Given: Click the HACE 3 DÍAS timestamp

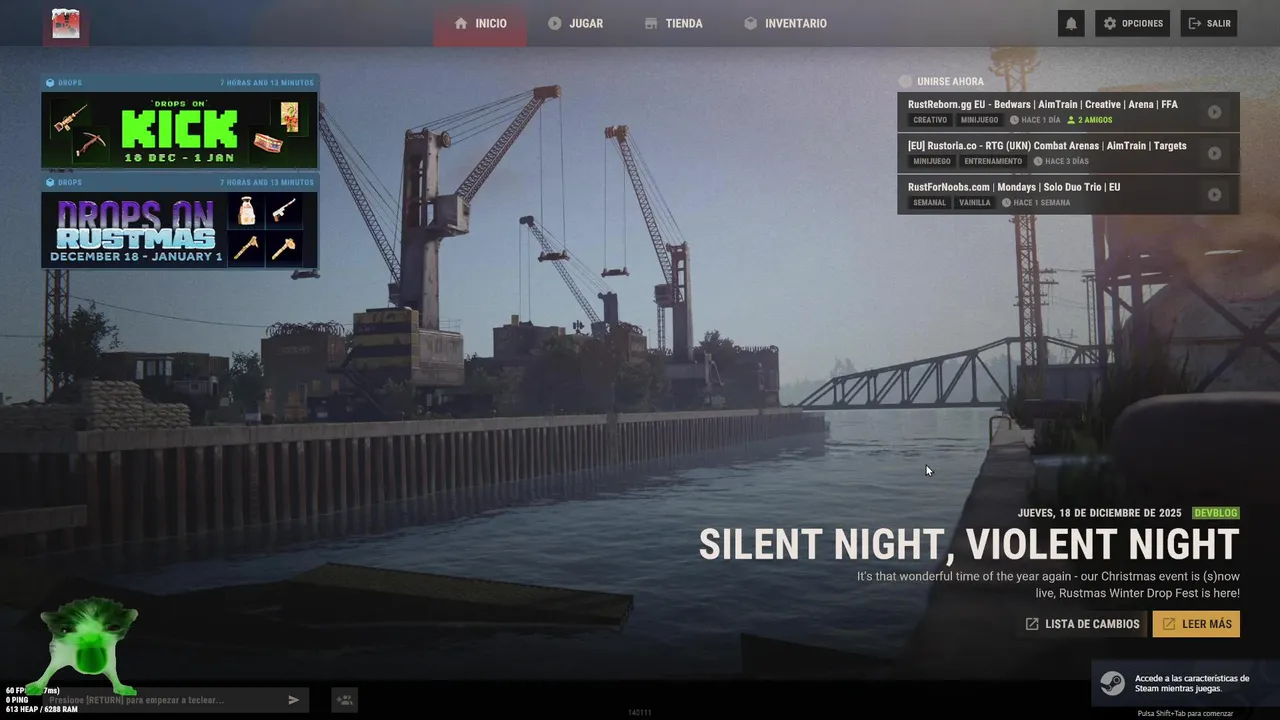Looking at the screenshot, I should 1061,161.
